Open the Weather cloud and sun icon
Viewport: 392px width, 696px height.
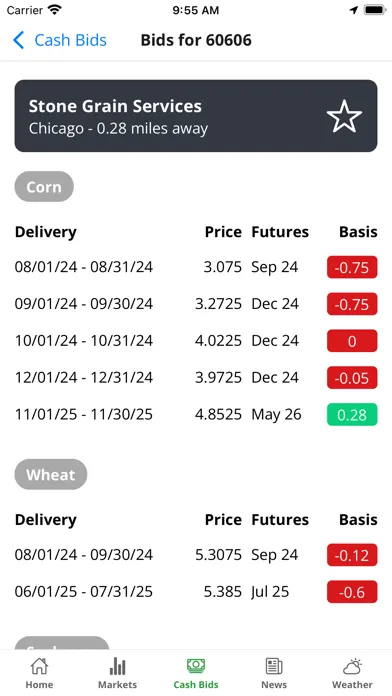tap(352, 666)
